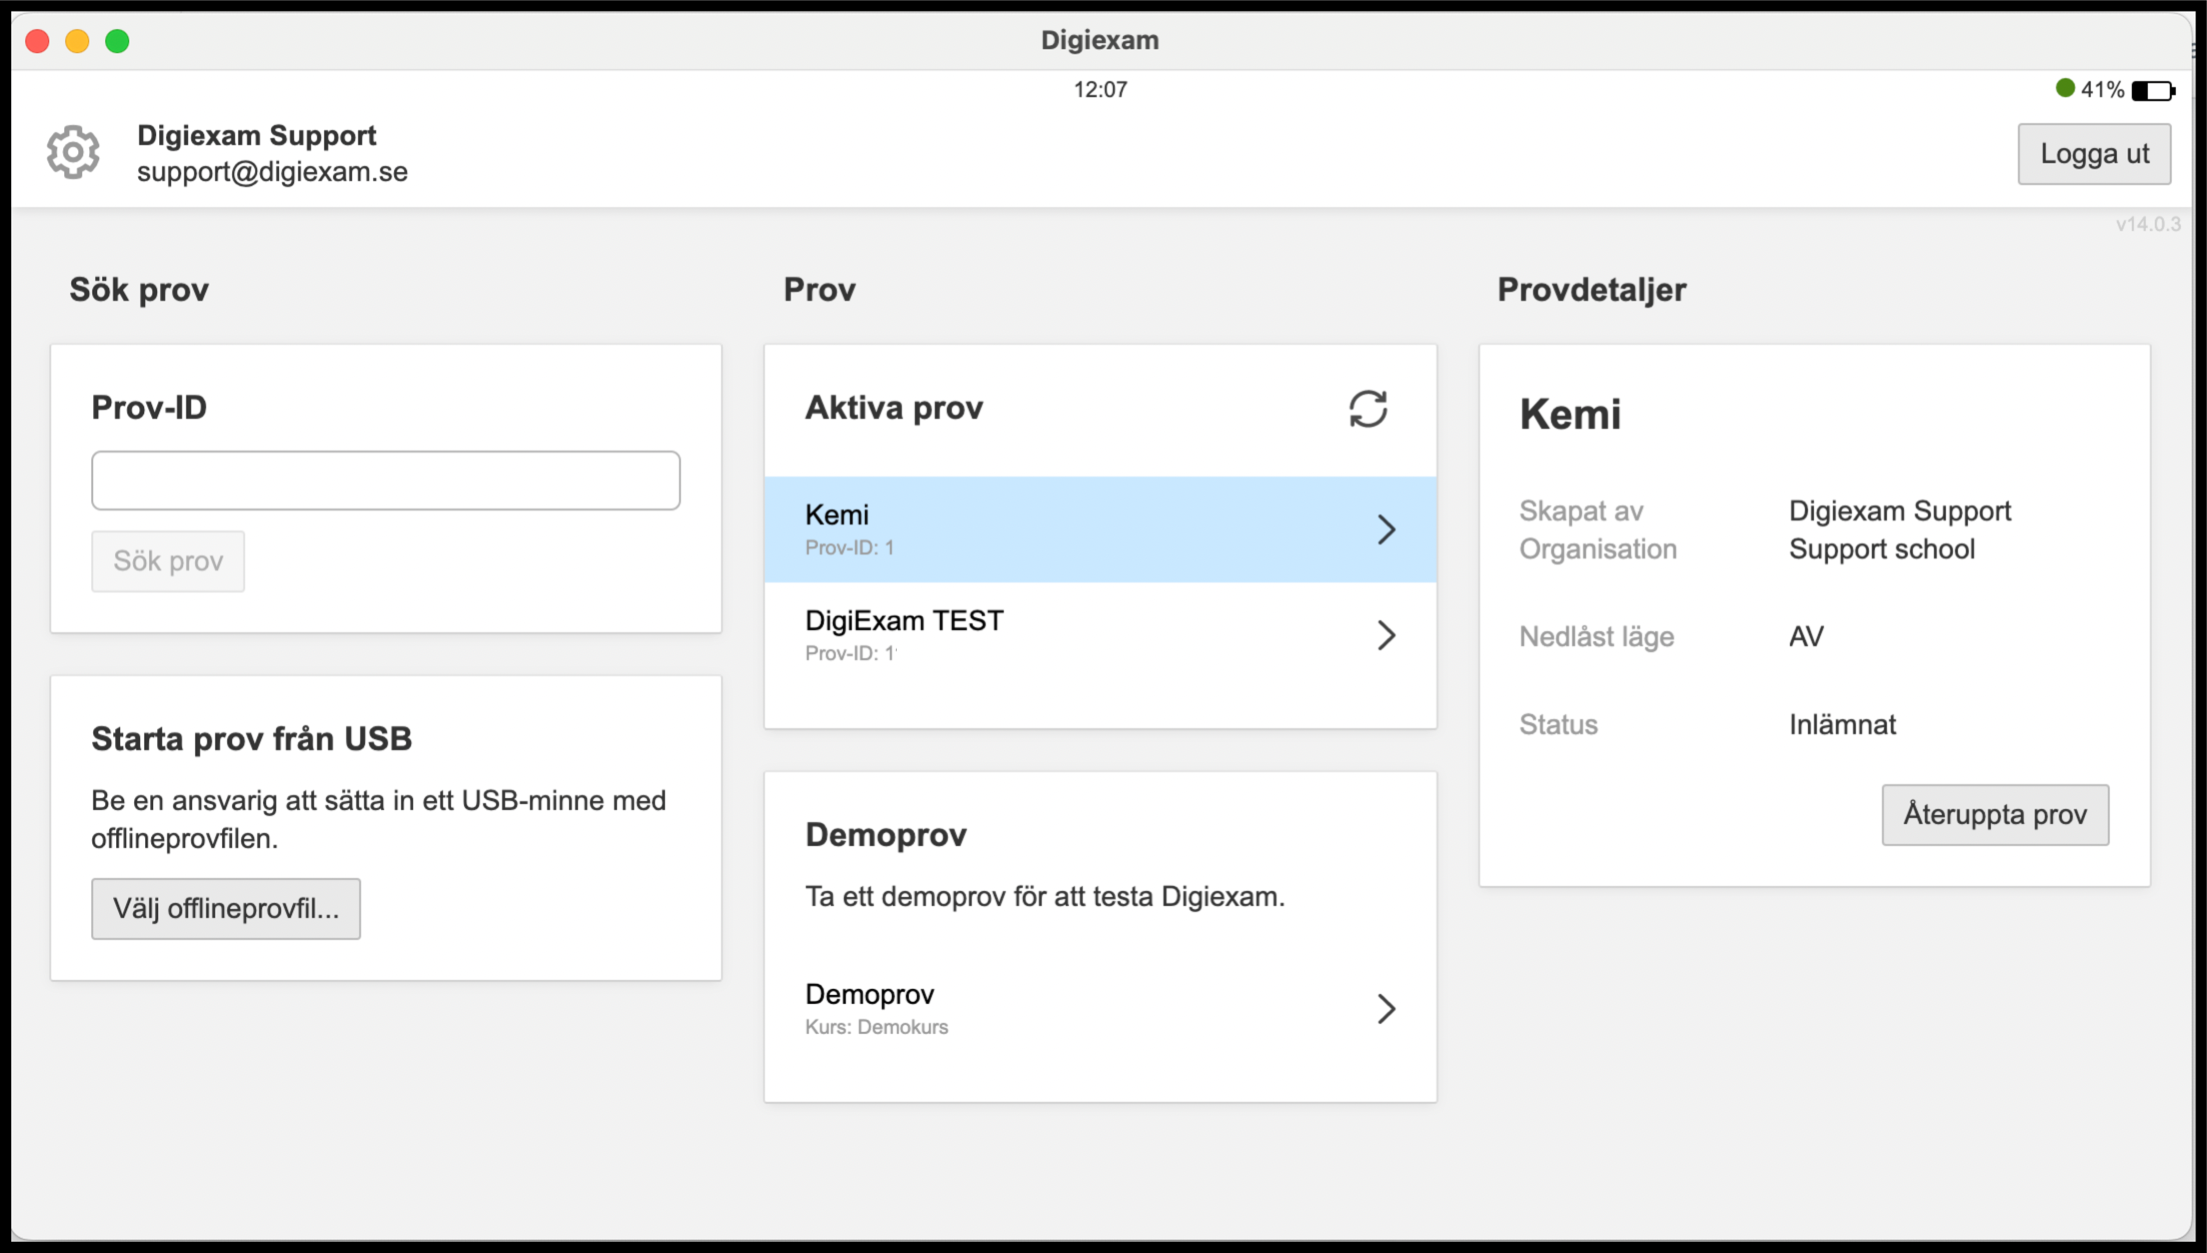Click the Aktiva prov heading
This screenshot has height=1253, width=2207.
coord(894,408)
